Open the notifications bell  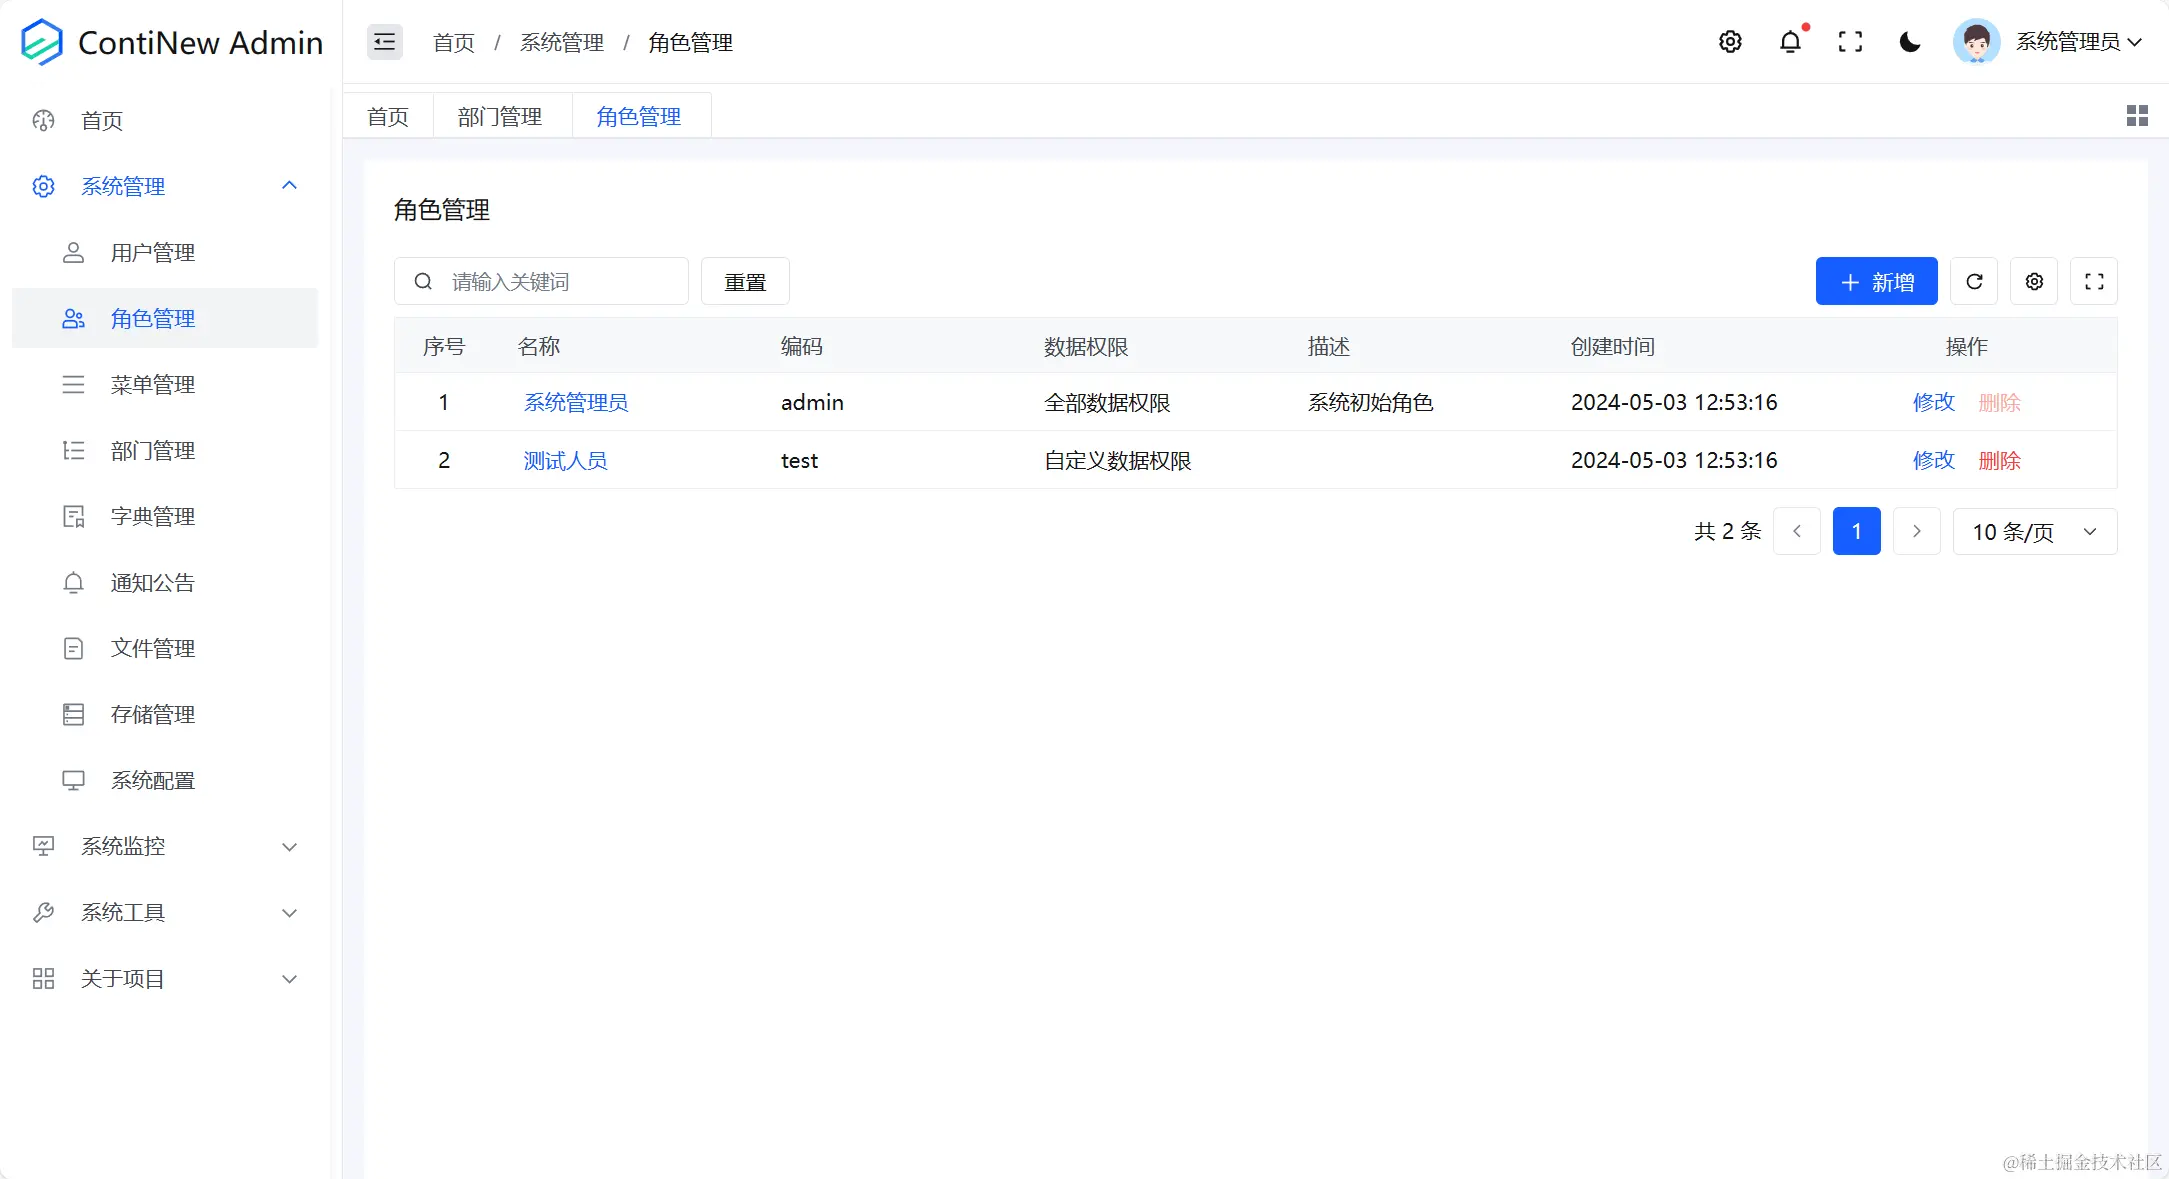[1790, 42]
